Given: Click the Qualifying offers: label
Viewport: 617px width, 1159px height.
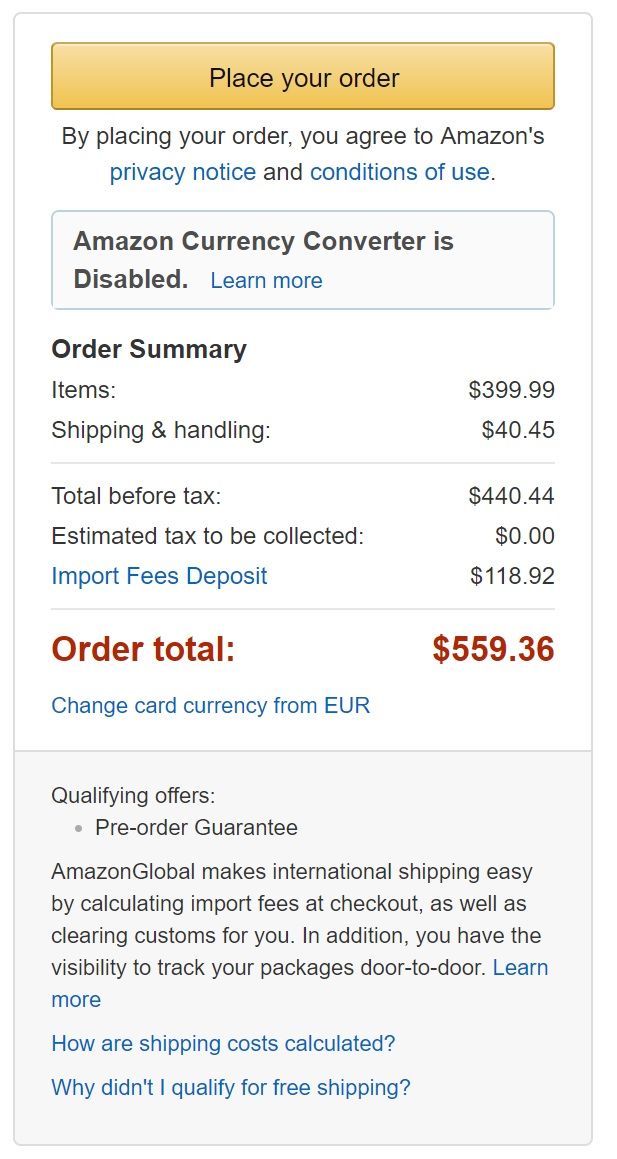Looking at the screenshot, I should click(x=133, y=795).
